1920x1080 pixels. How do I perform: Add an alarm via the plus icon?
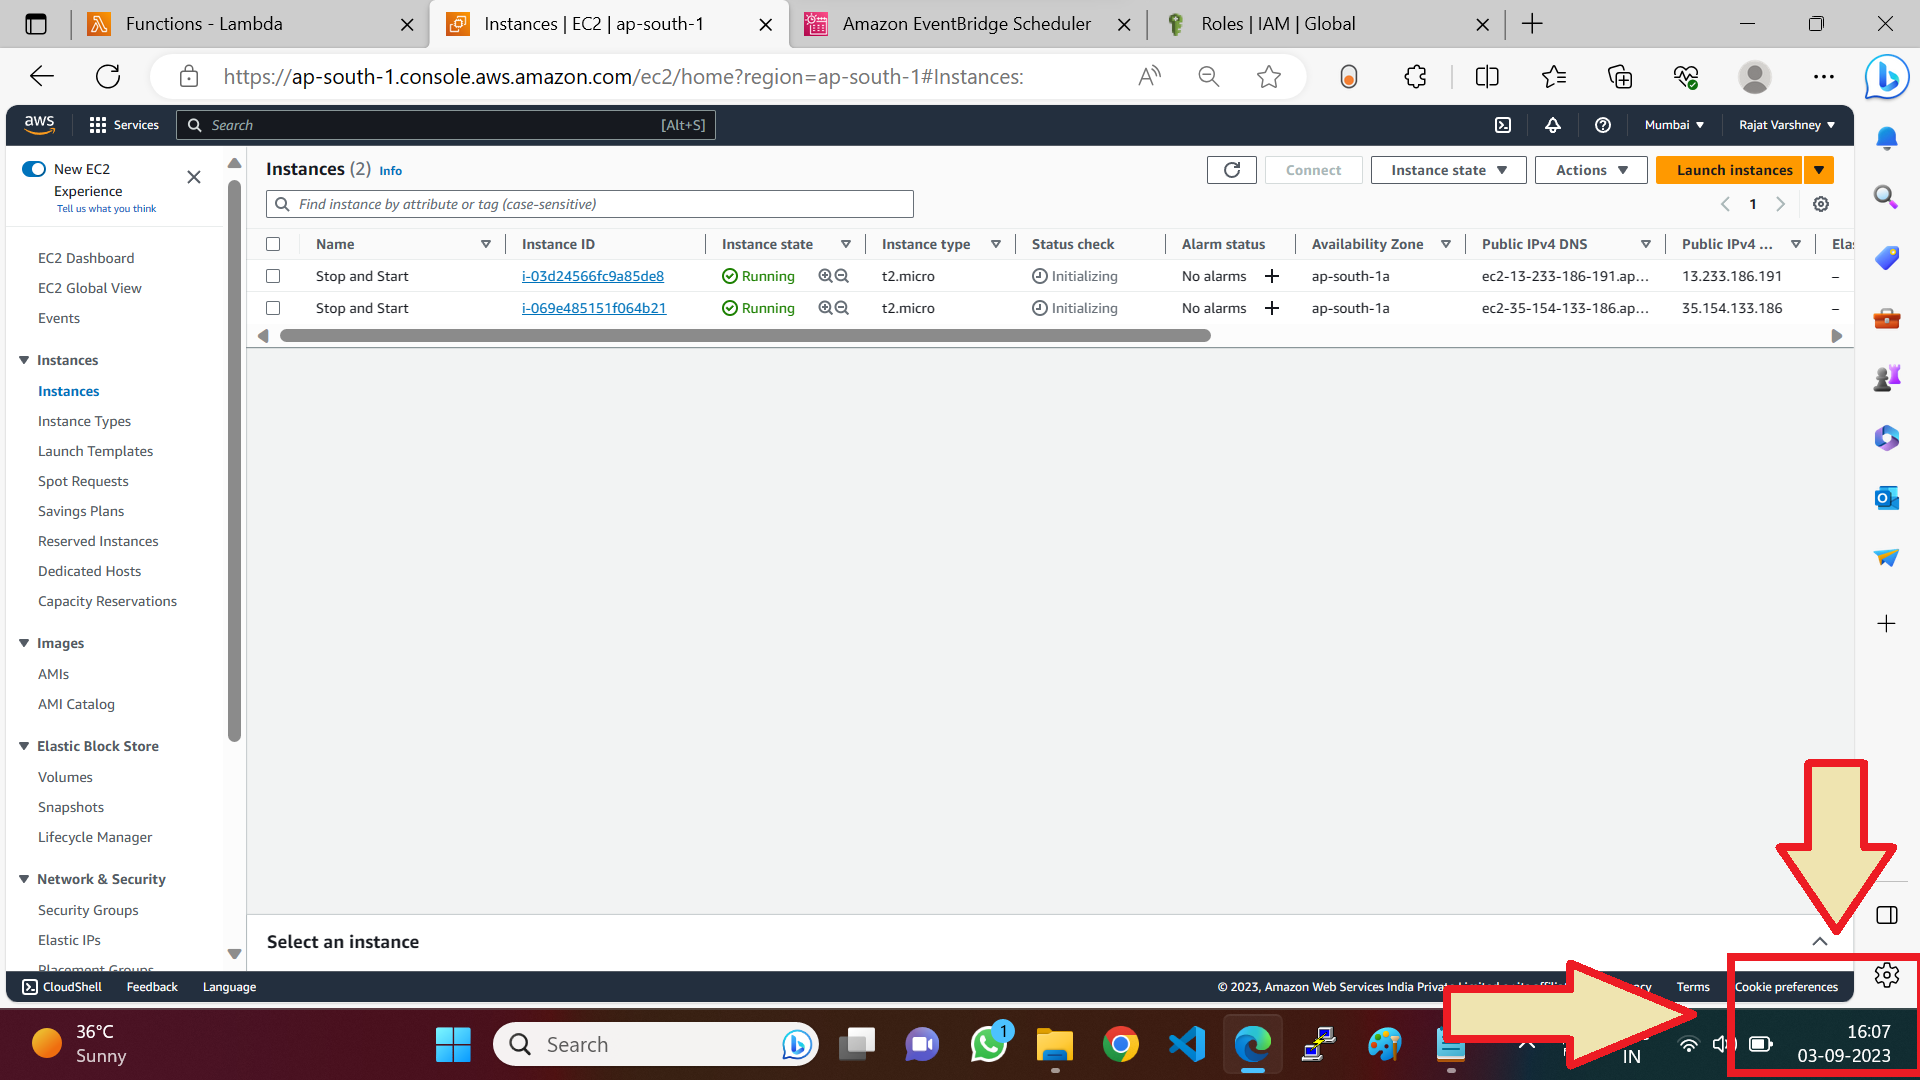[1271, 276]
